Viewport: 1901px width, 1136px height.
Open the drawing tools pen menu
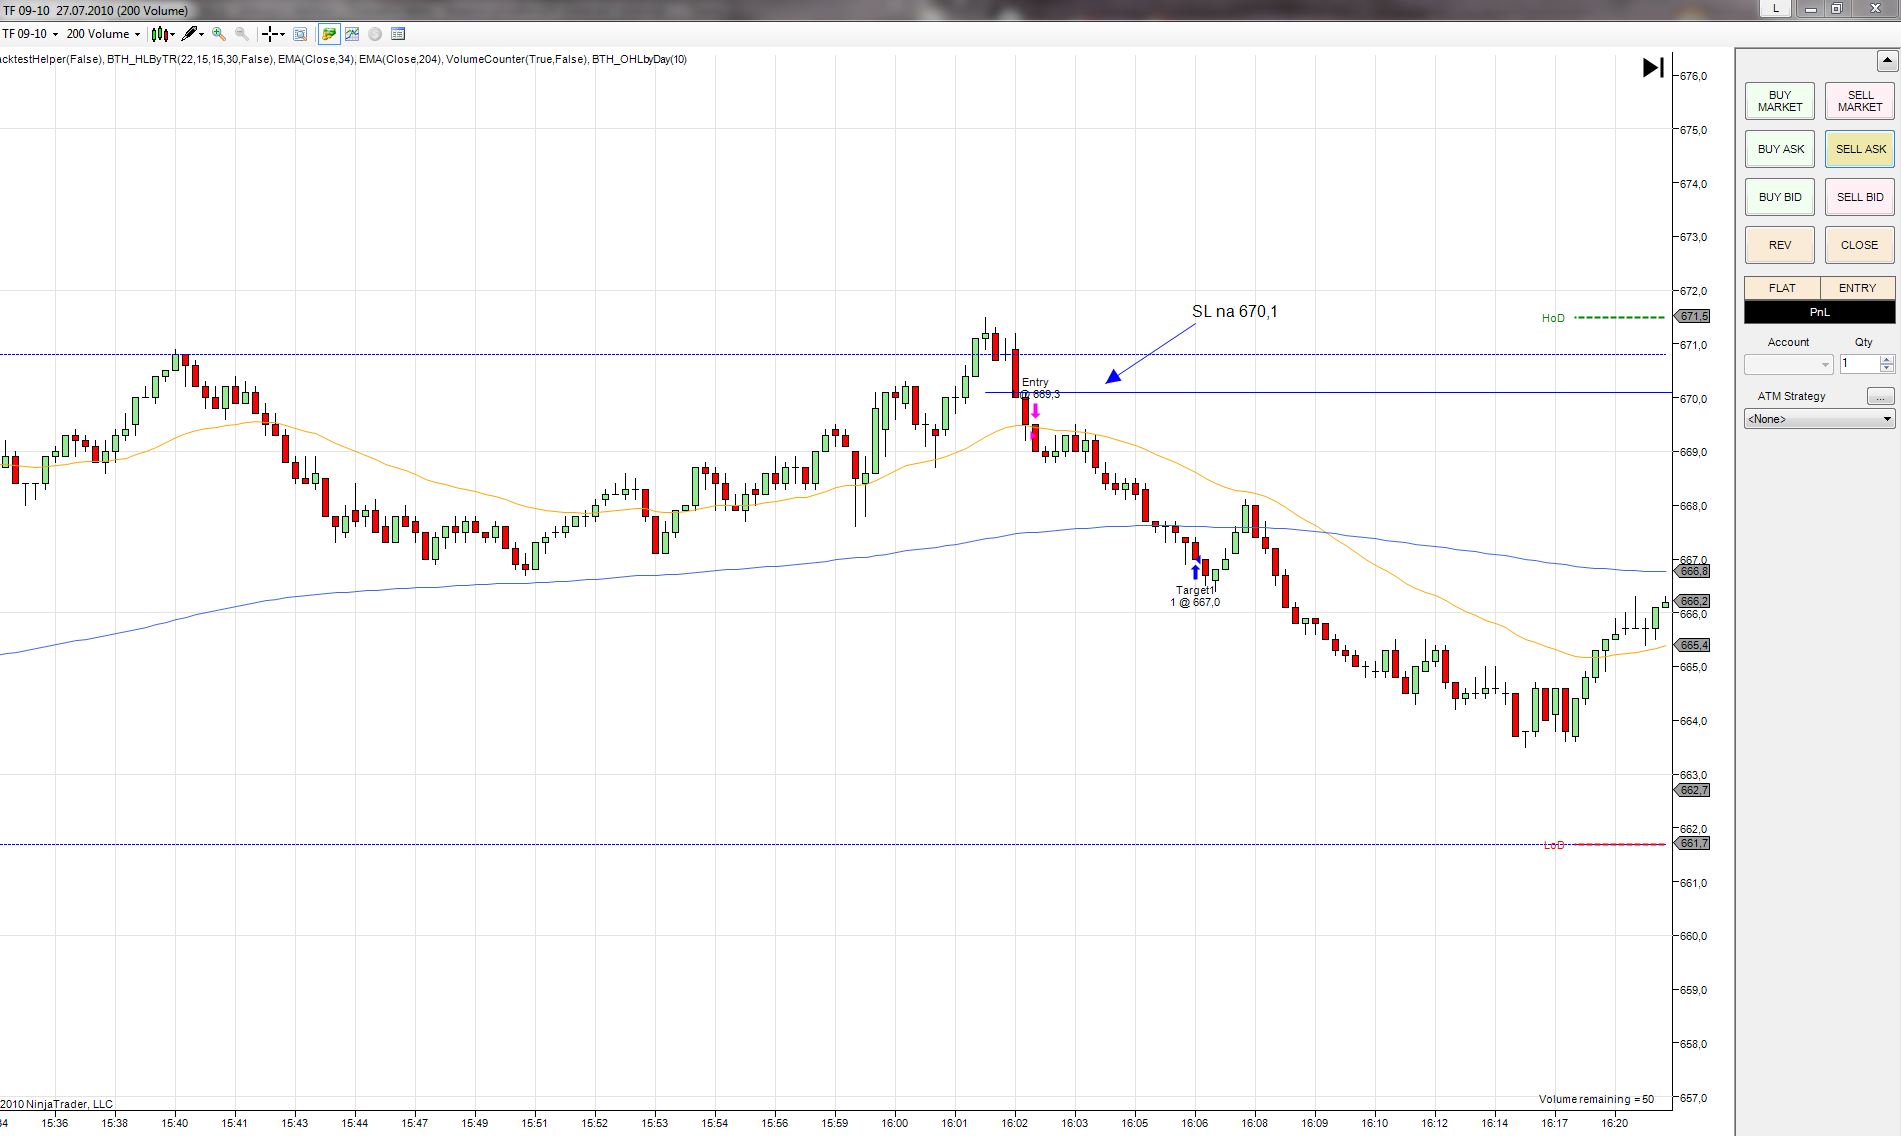click(193, 34)
